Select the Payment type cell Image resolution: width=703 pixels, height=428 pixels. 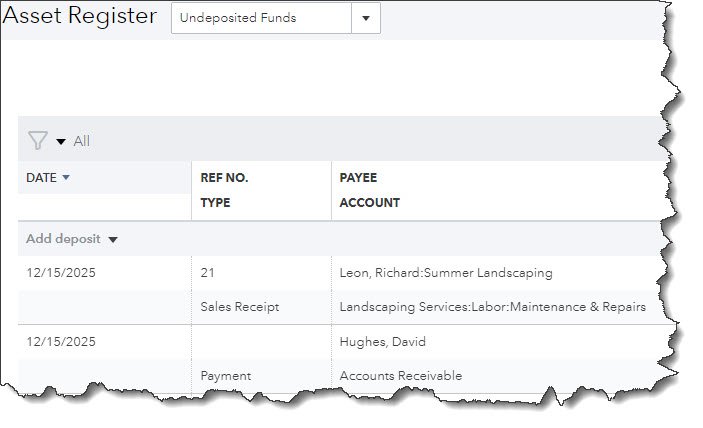point(226,376)
